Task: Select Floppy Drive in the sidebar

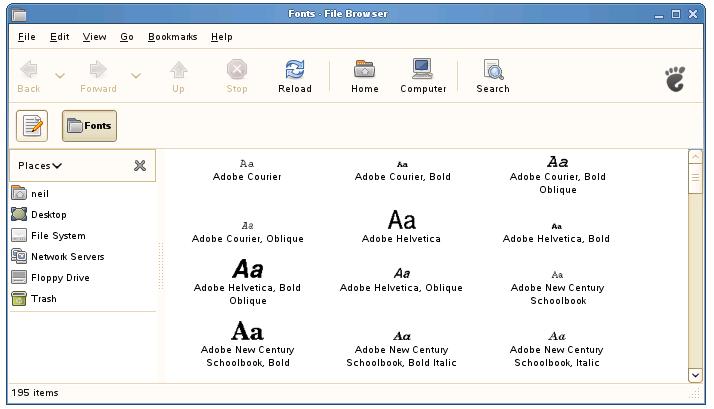Action: click(x=60, y=278)
